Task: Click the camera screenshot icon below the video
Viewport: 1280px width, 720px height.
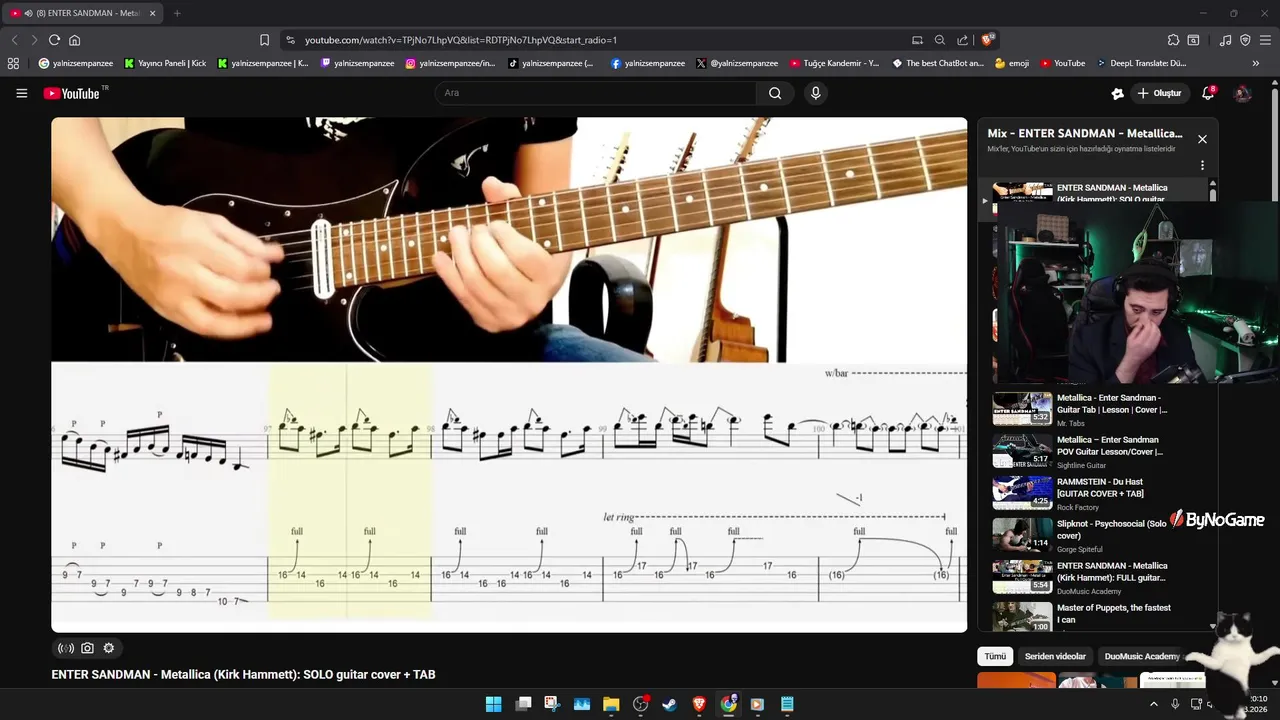Action: point(87,648)
